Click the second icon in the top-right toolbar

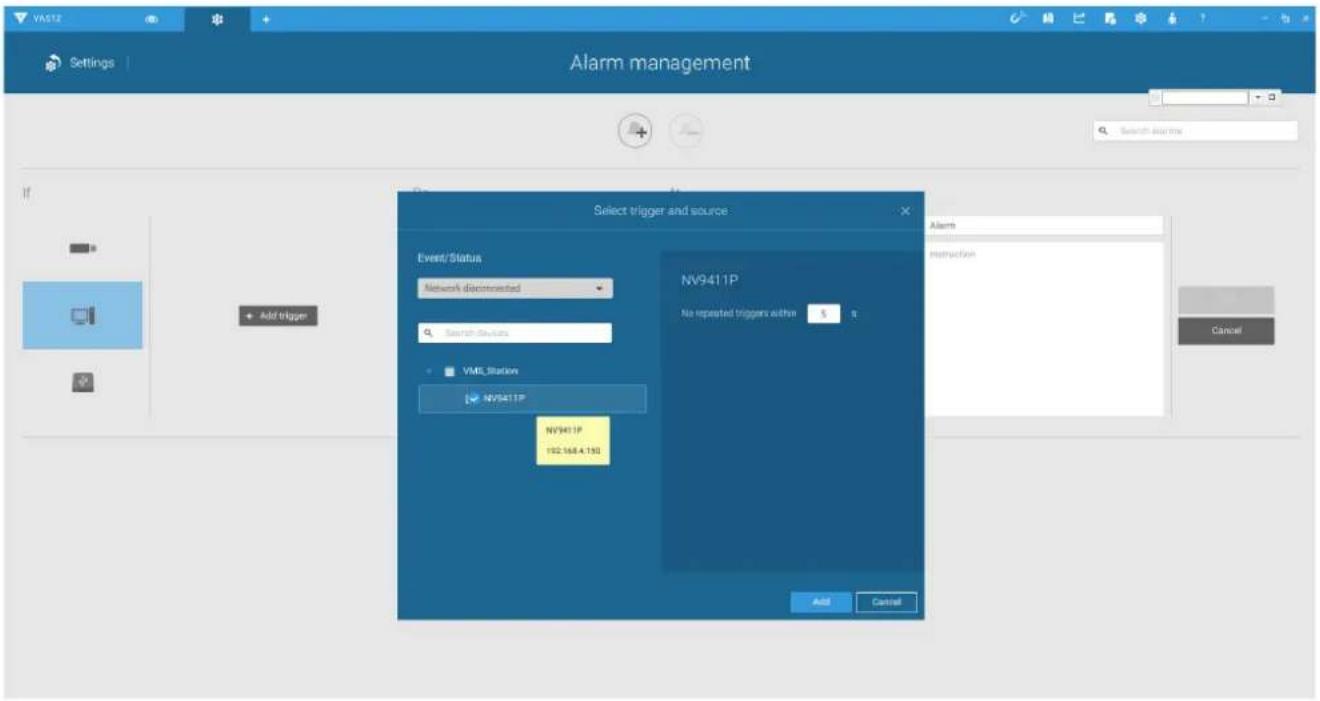pyautogui.click(x=1050, y=18)
